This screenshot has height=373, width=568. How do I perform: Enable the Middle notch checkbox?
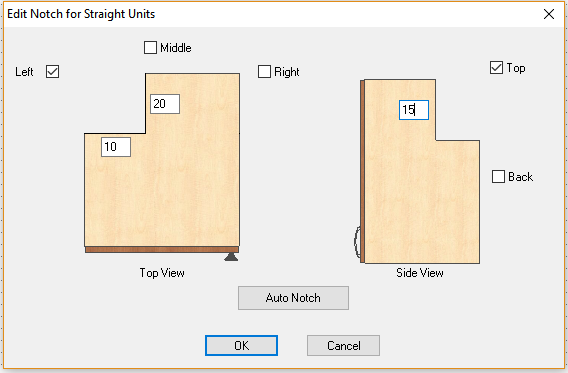tap(150, 47)
